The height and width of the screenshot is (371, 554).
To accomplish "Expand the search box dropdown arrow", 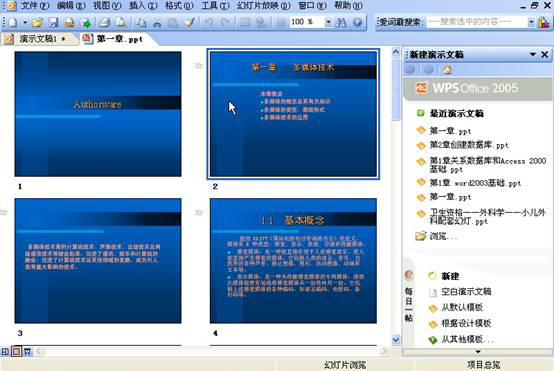I will pyautogui.click(x=531, y=22).
